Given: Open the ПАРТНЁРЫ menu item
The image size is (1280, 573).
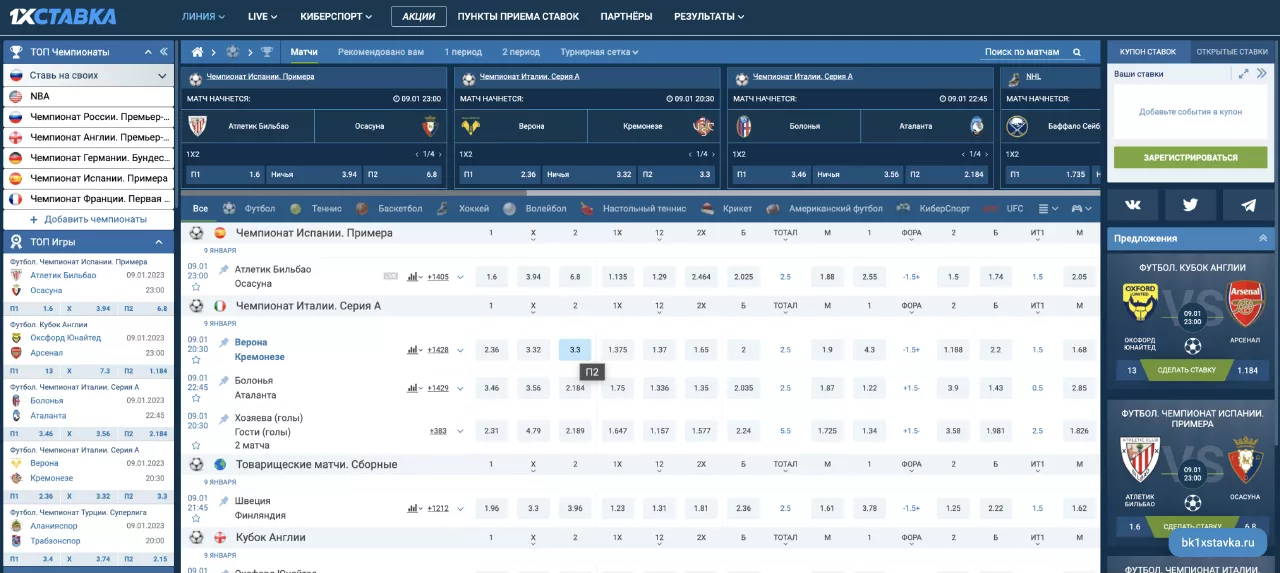Looking at the screenshot, I should click(626, 17).
